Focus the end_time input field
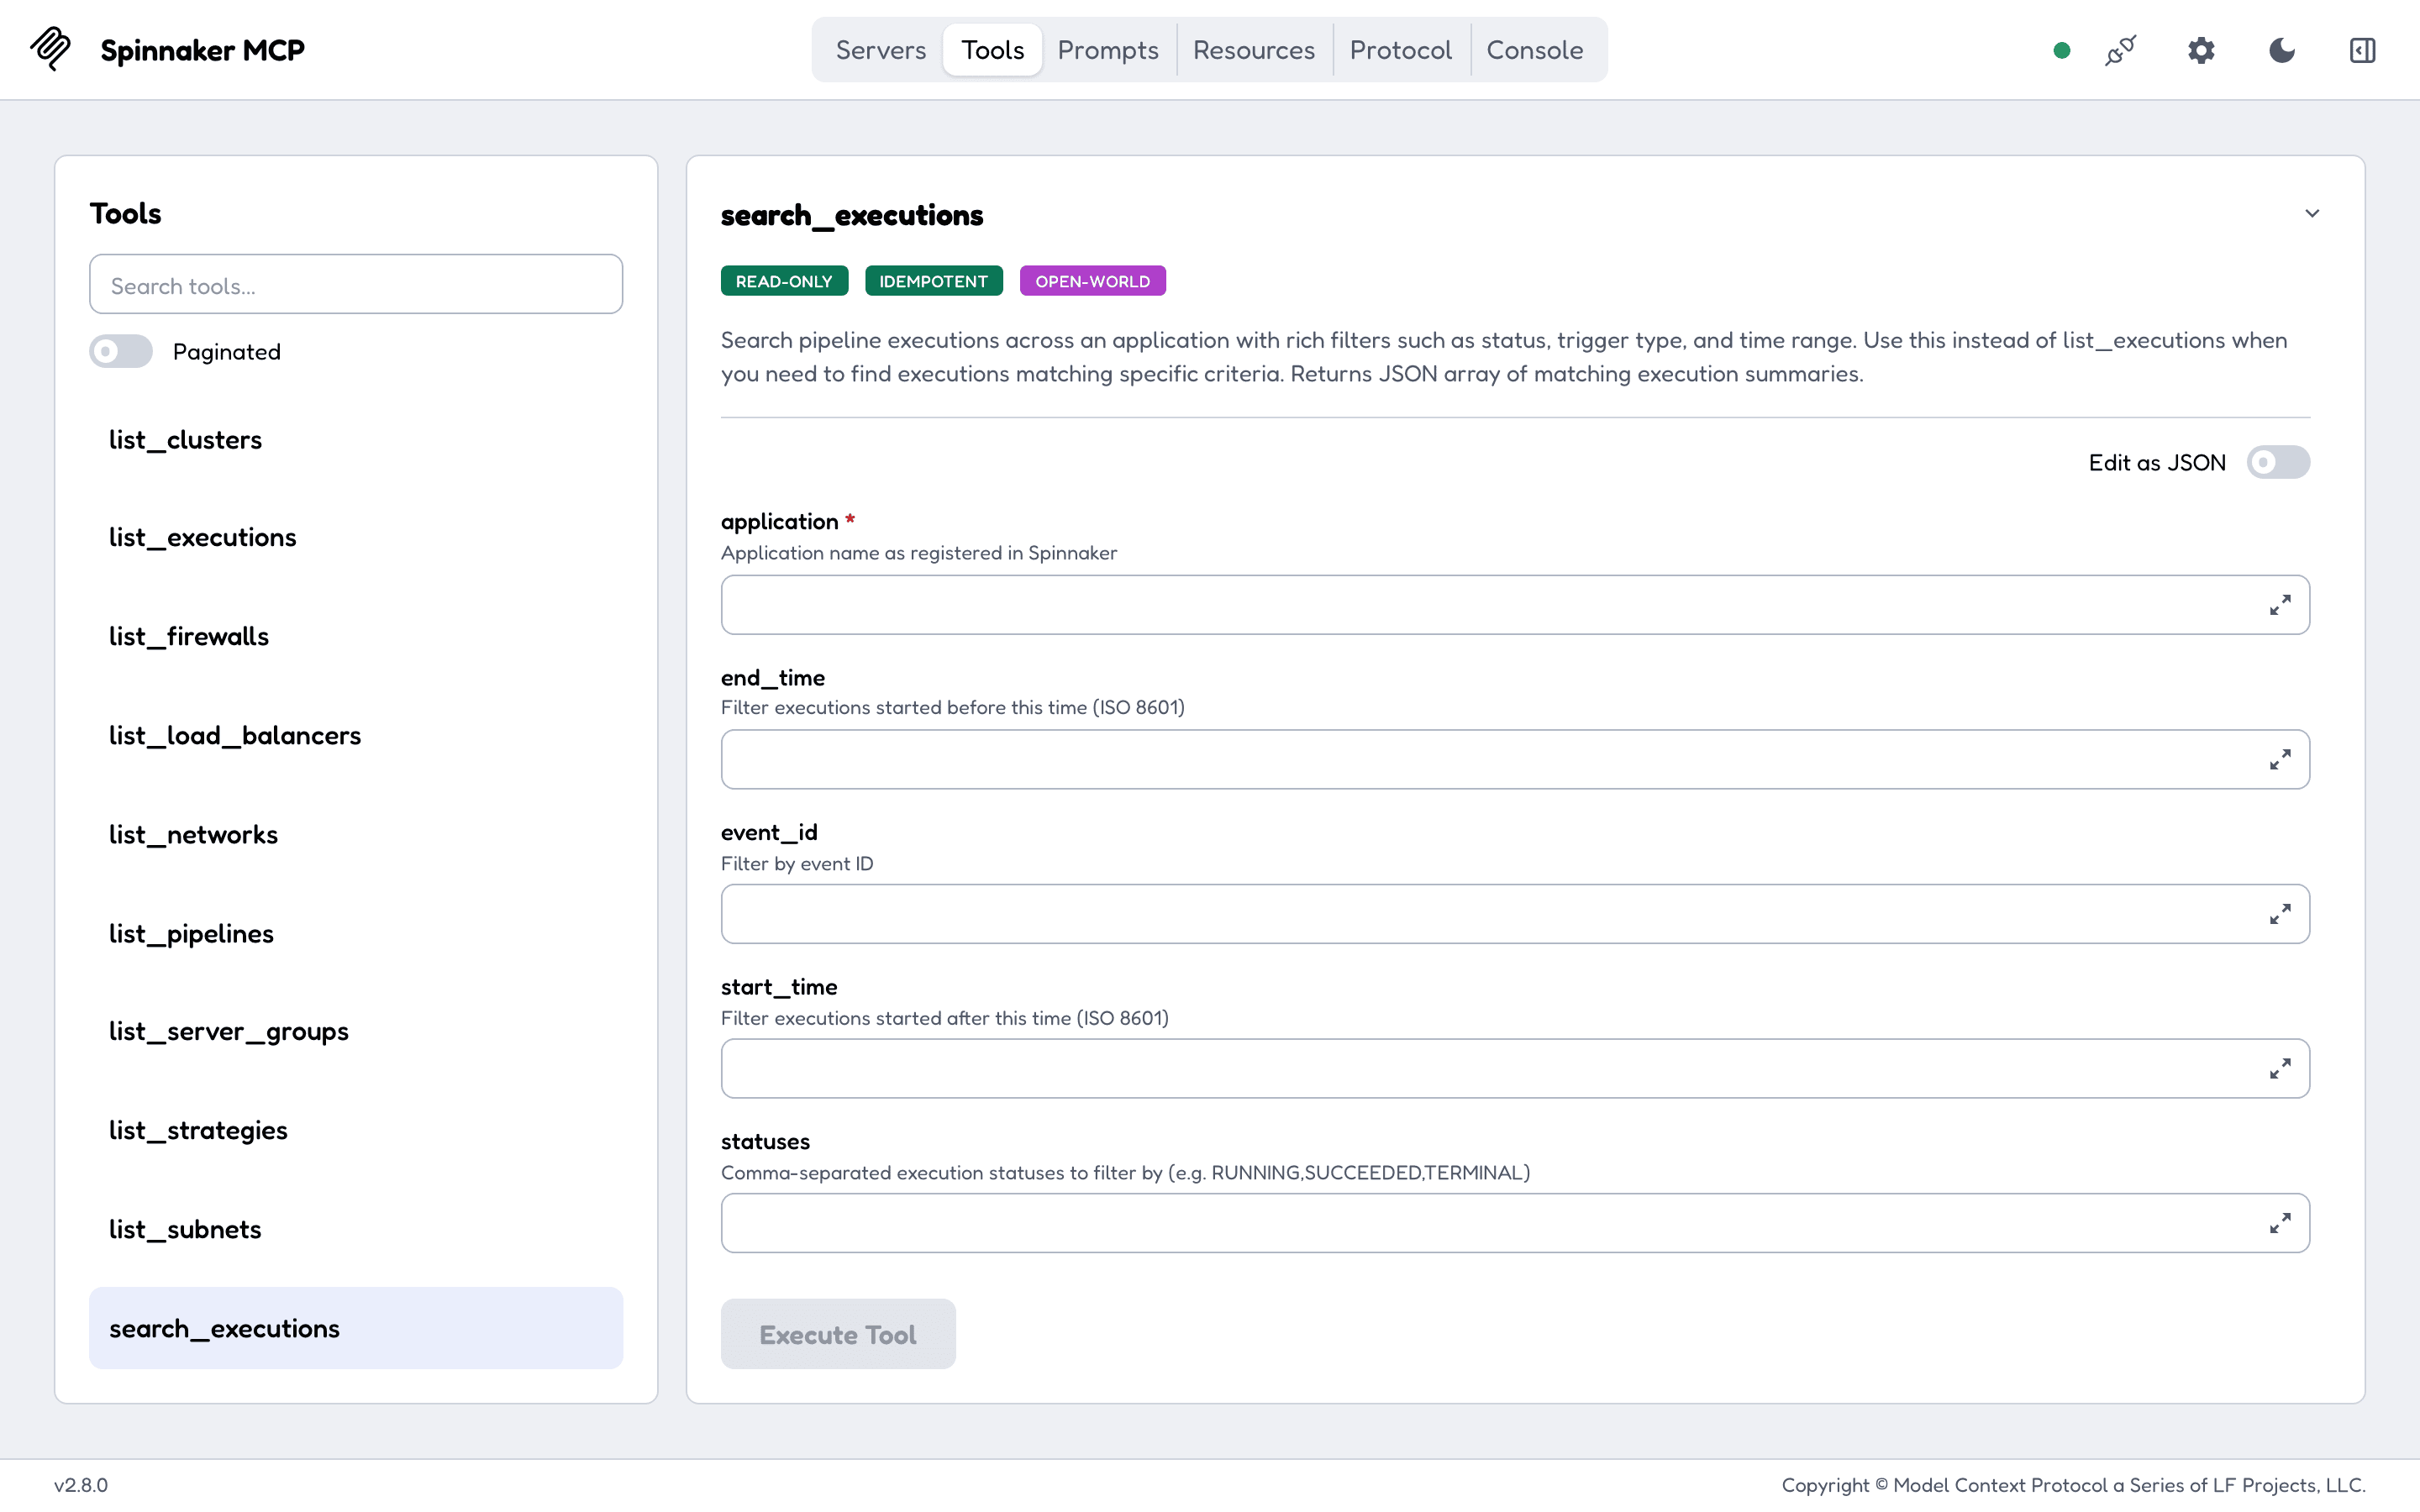 pos(1515,760)
